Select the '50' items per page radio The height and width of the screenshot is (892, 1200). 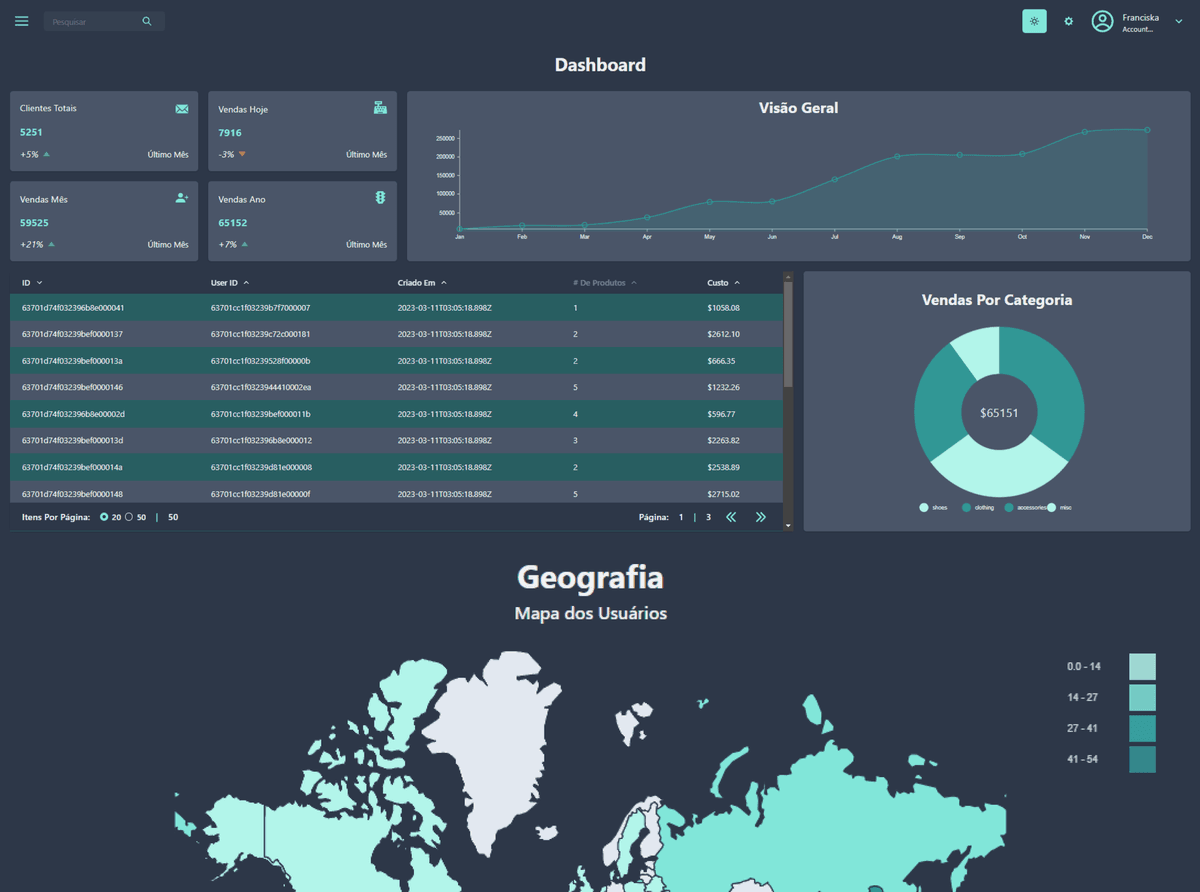tap(130, 517)
